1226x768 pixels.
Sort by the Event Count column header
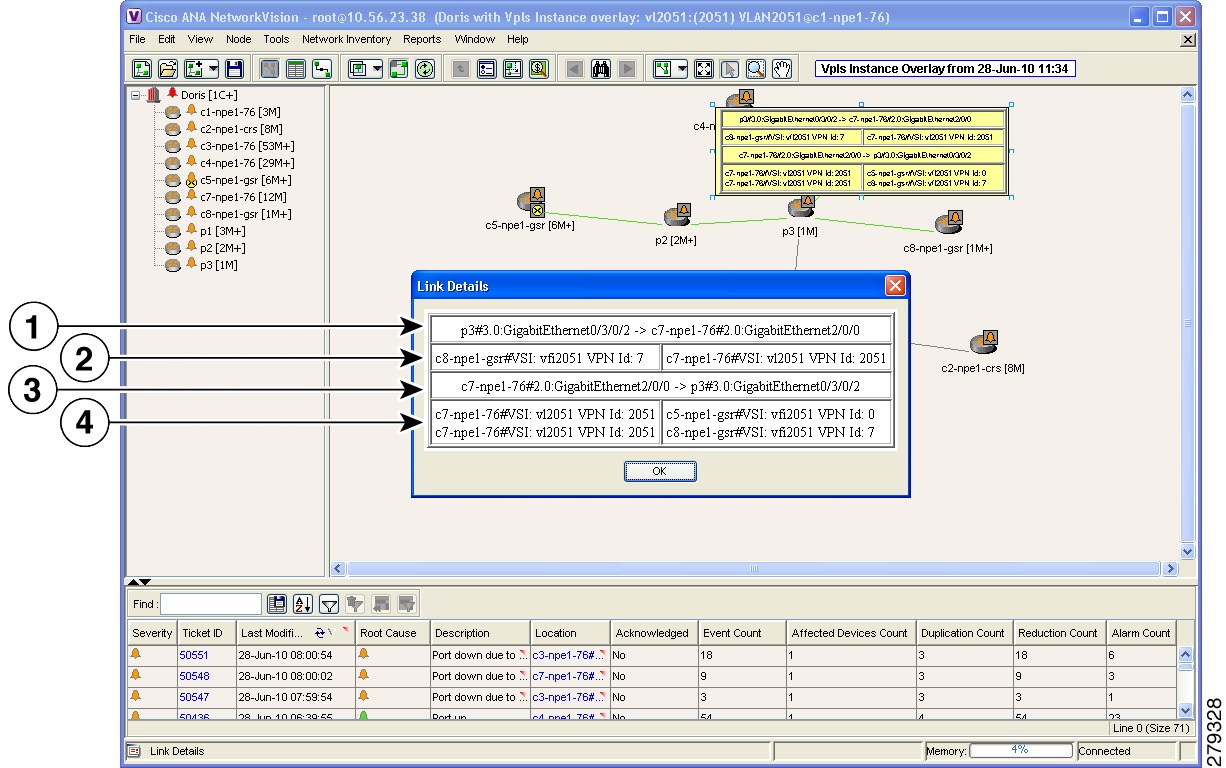click(x=744, y=633)
